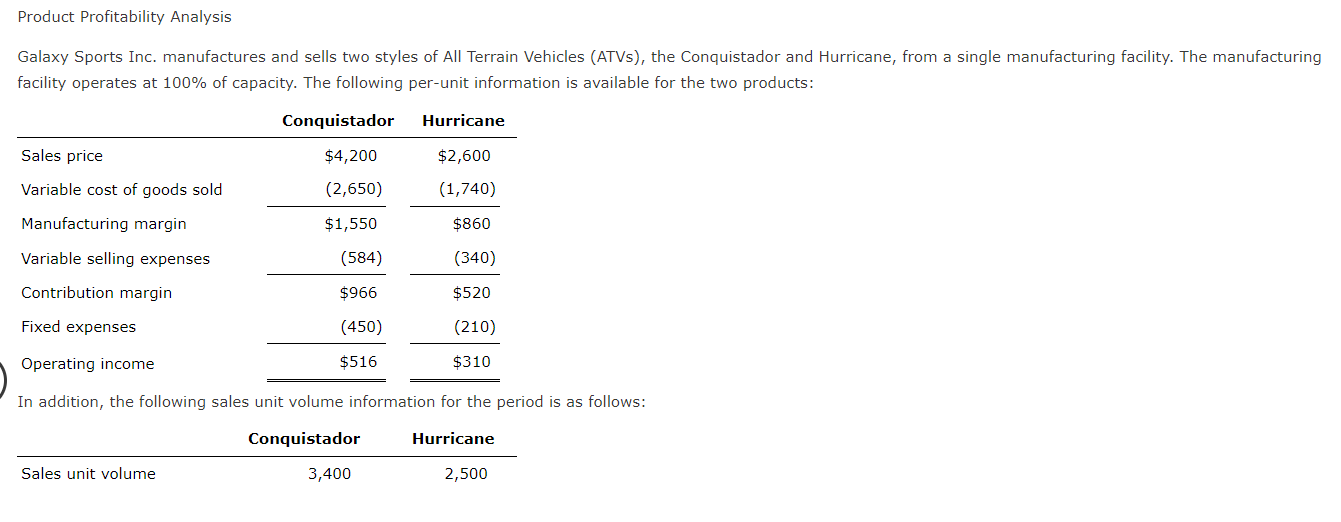Click the Sales unit volume row label
Image resolution: width=1341 pixels, height=522 pixels.
click(89, 474)
